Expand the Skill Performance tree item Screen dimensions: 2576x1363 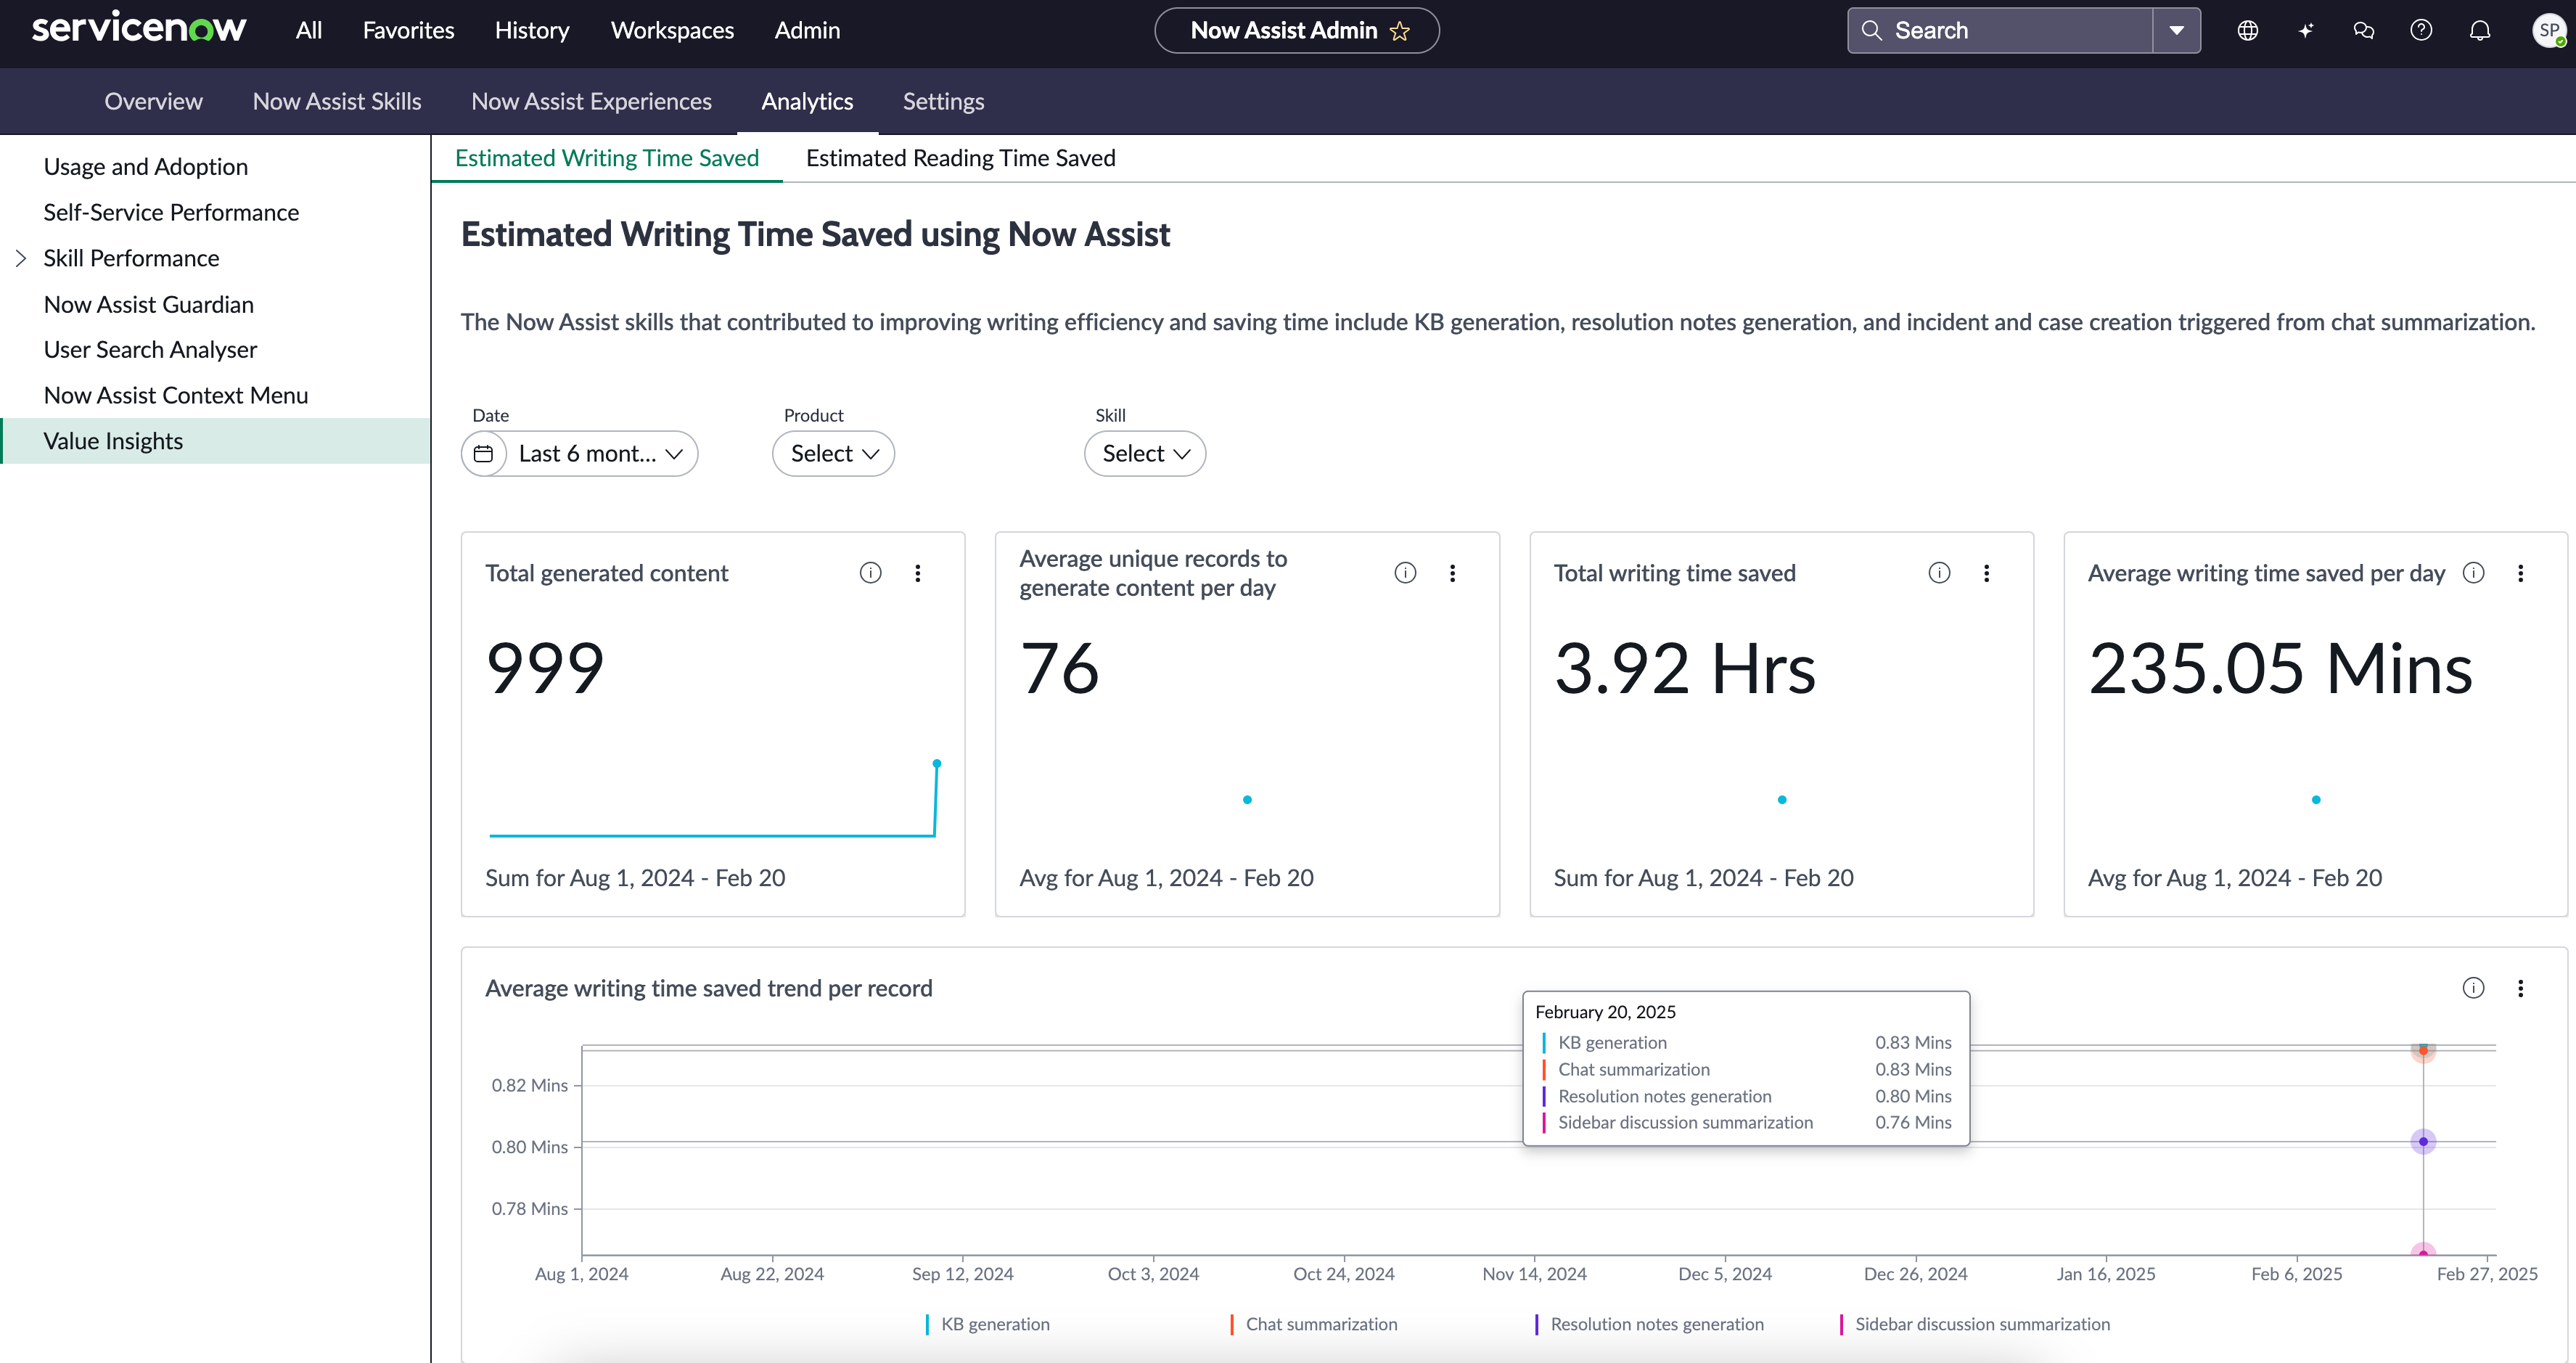(21, 258)
